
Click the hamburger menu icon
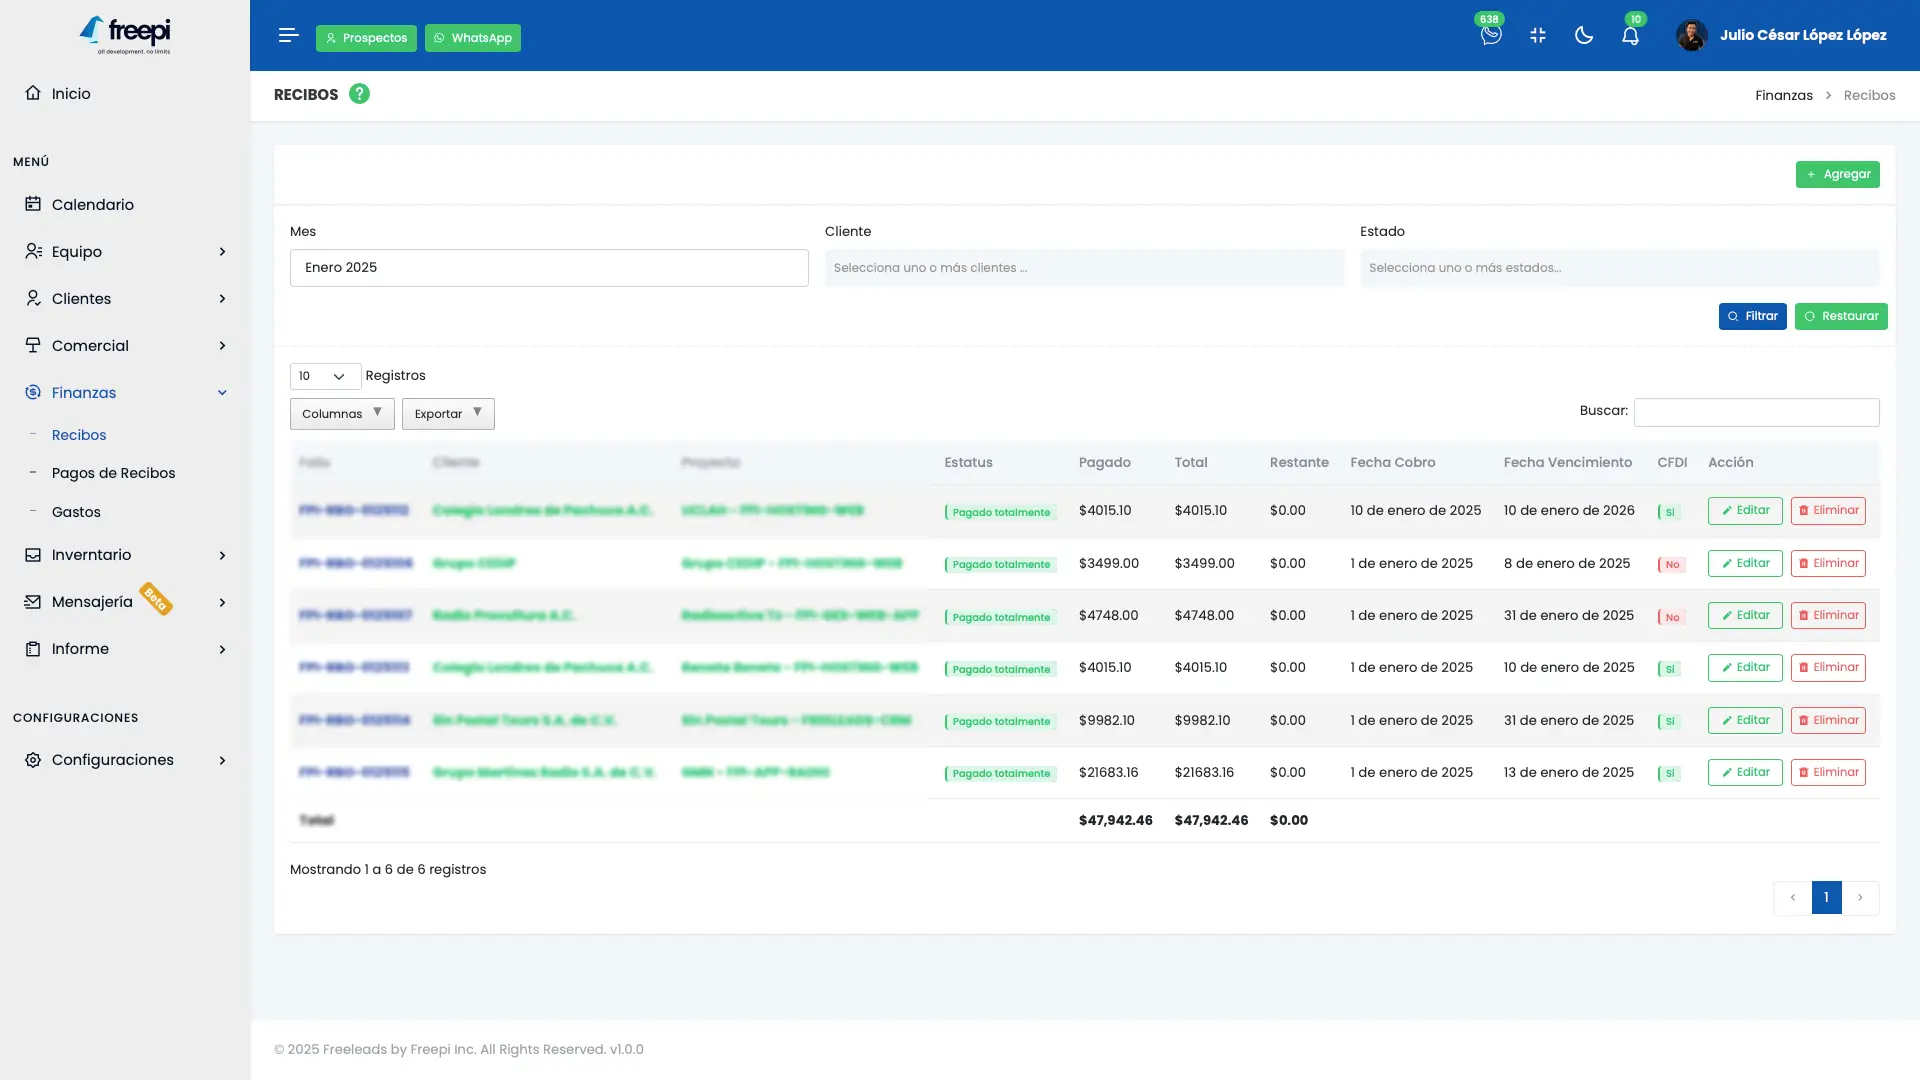tap(288, 36)
